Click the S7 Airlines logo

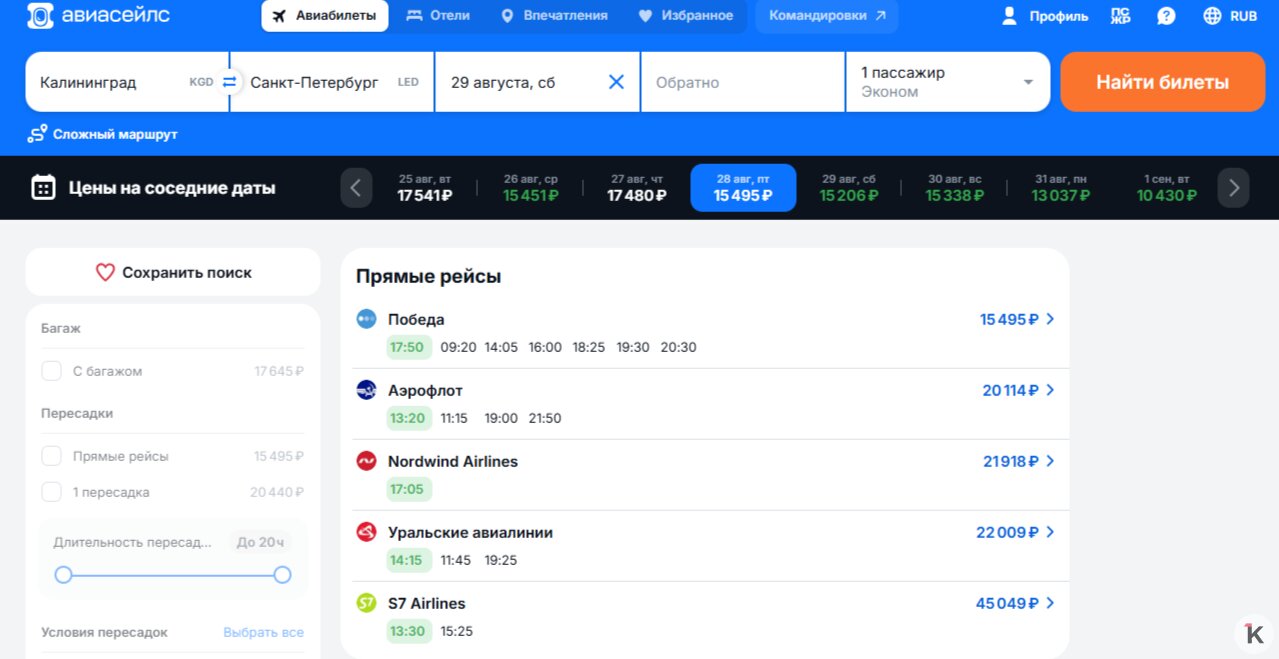click(x=367, y=603)
